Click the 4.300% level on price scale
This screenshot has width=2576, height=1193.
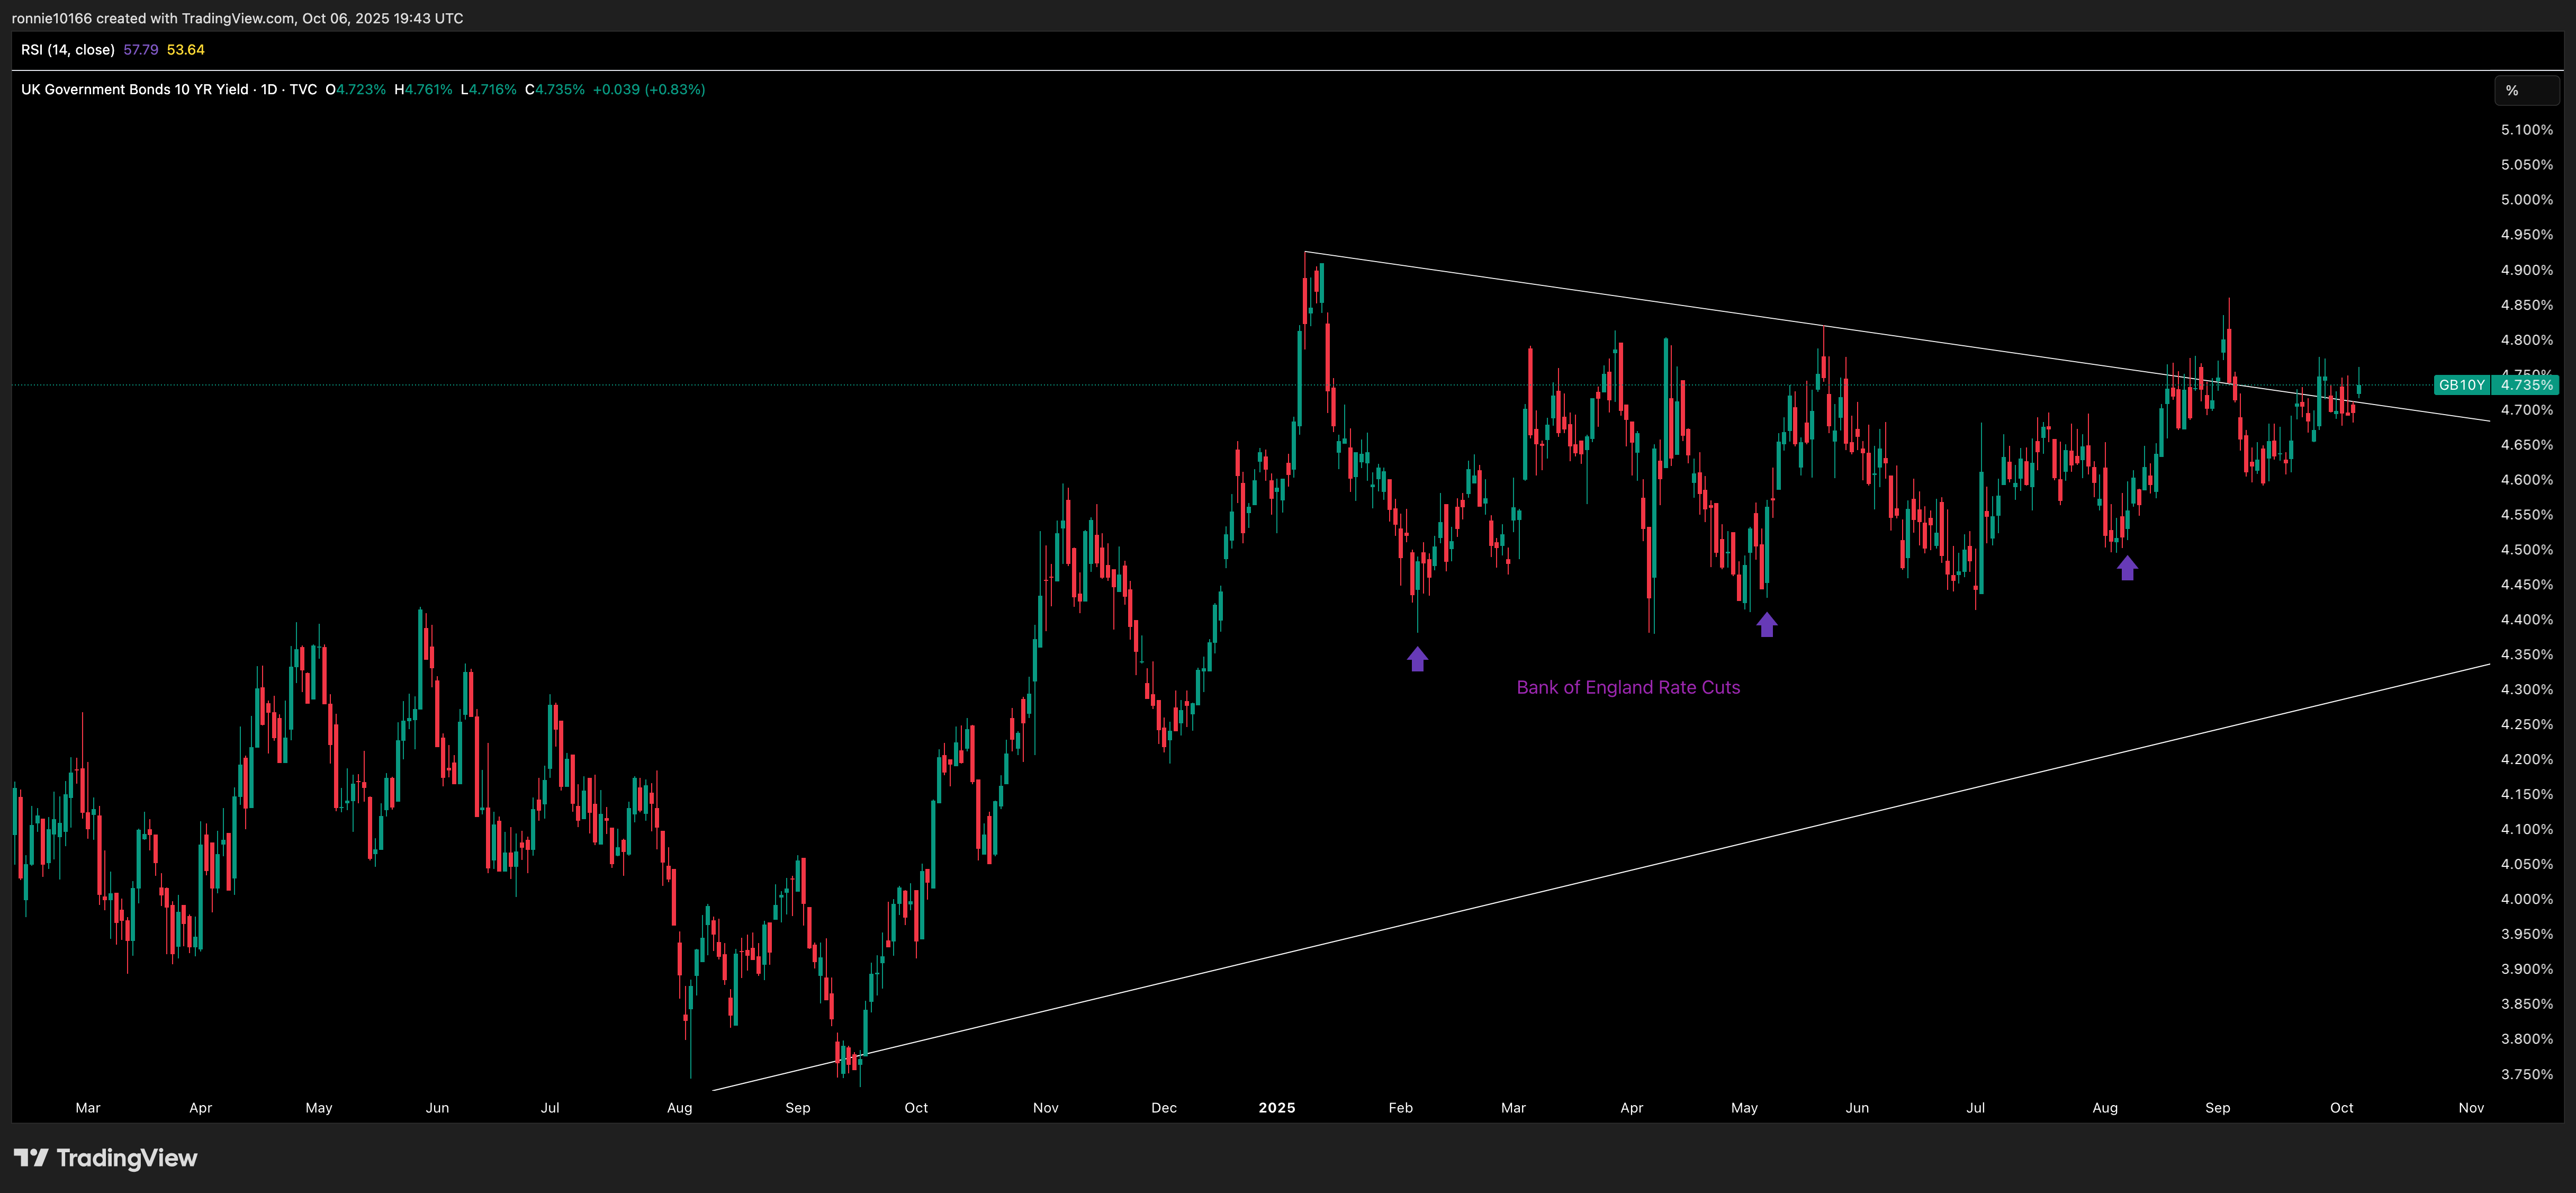2526,690
